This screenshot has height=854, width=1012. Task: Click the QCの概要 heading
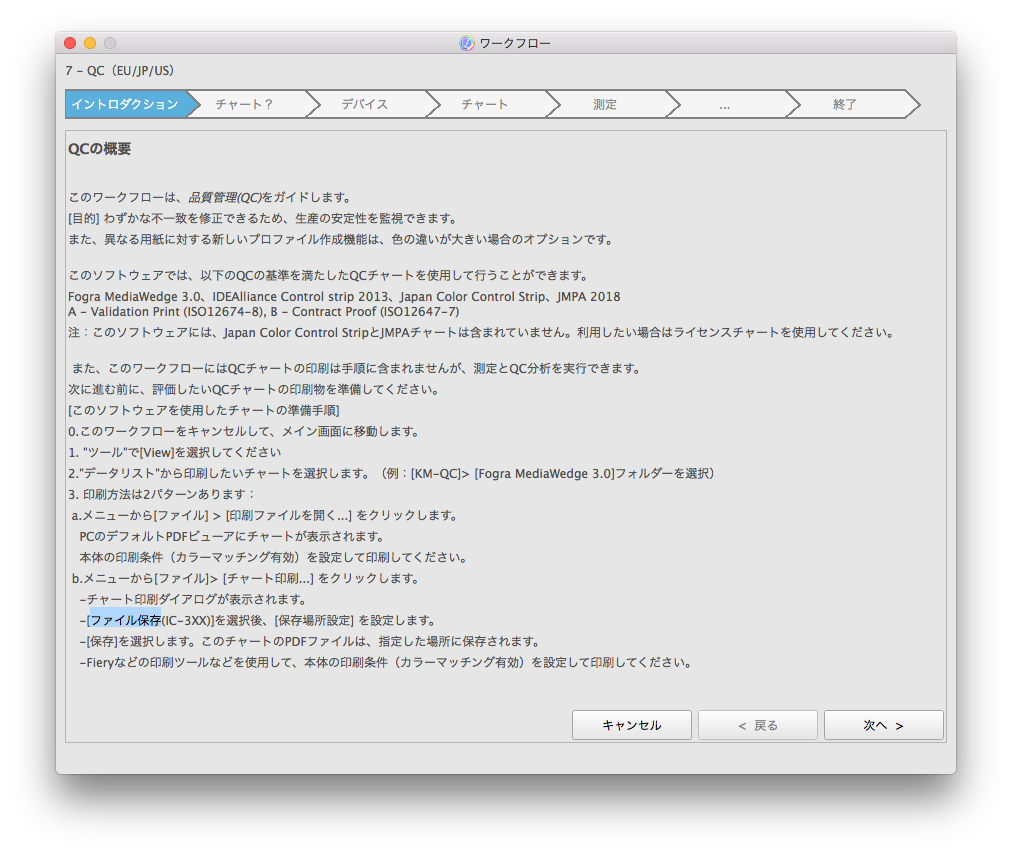pyautogui.click(x=99, y=149)
